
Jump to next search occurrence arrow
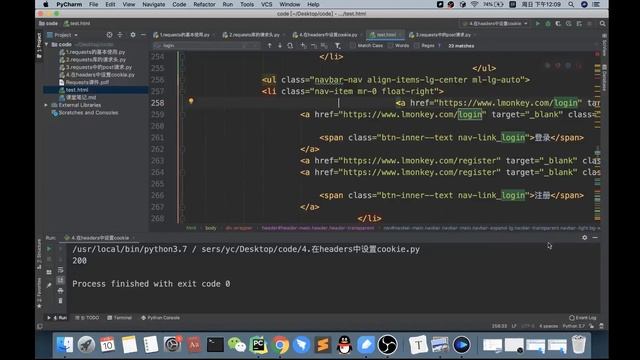(x=280, y=46)
